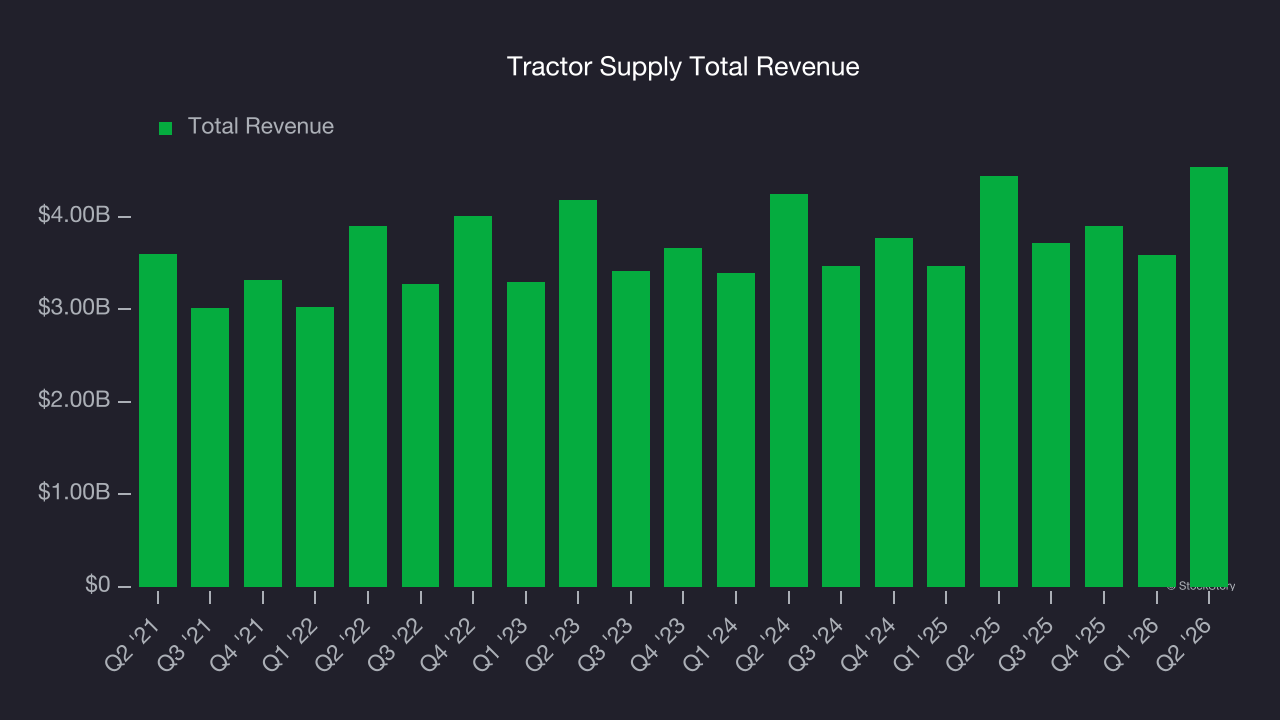Select the Q2 '22 revenue bar
This screenshot has height=720, width=1280.
point(368,406)
